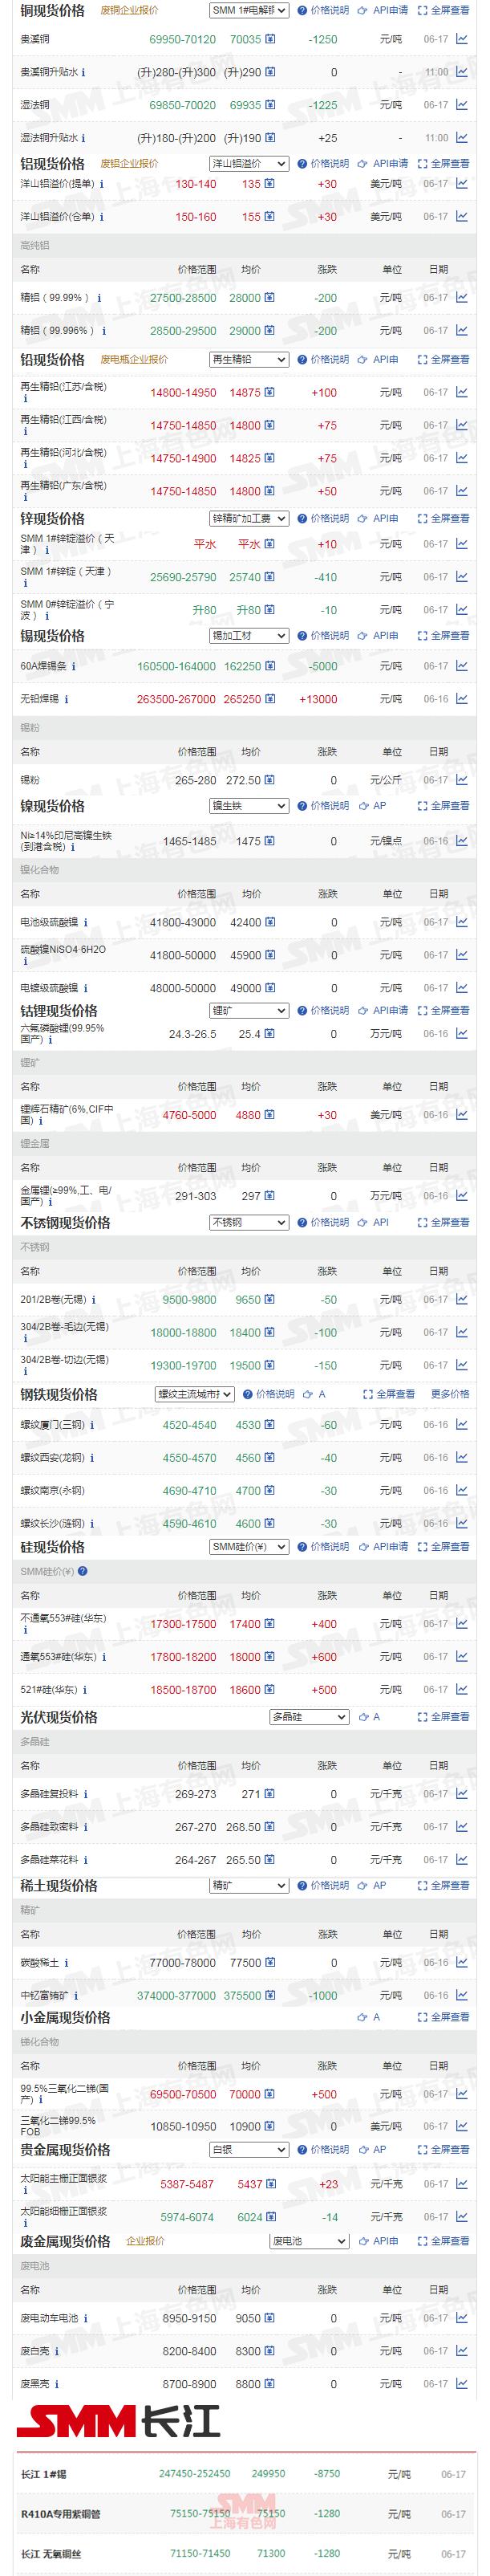Viewport: 490px width, 2576px height.
Task: Open the 废电池 dropdown in 废金属现货价格
Action: click(x=309, y=2241)
